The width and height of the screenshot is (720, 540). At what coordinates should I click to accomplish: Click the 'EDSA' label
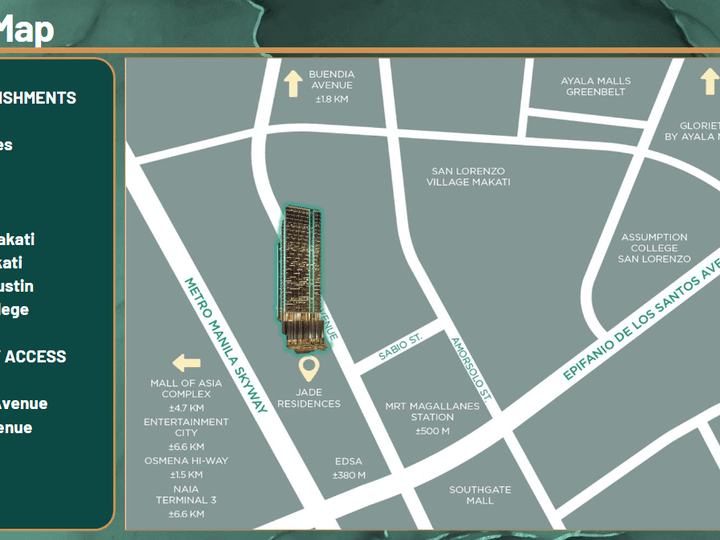(349, 461)
